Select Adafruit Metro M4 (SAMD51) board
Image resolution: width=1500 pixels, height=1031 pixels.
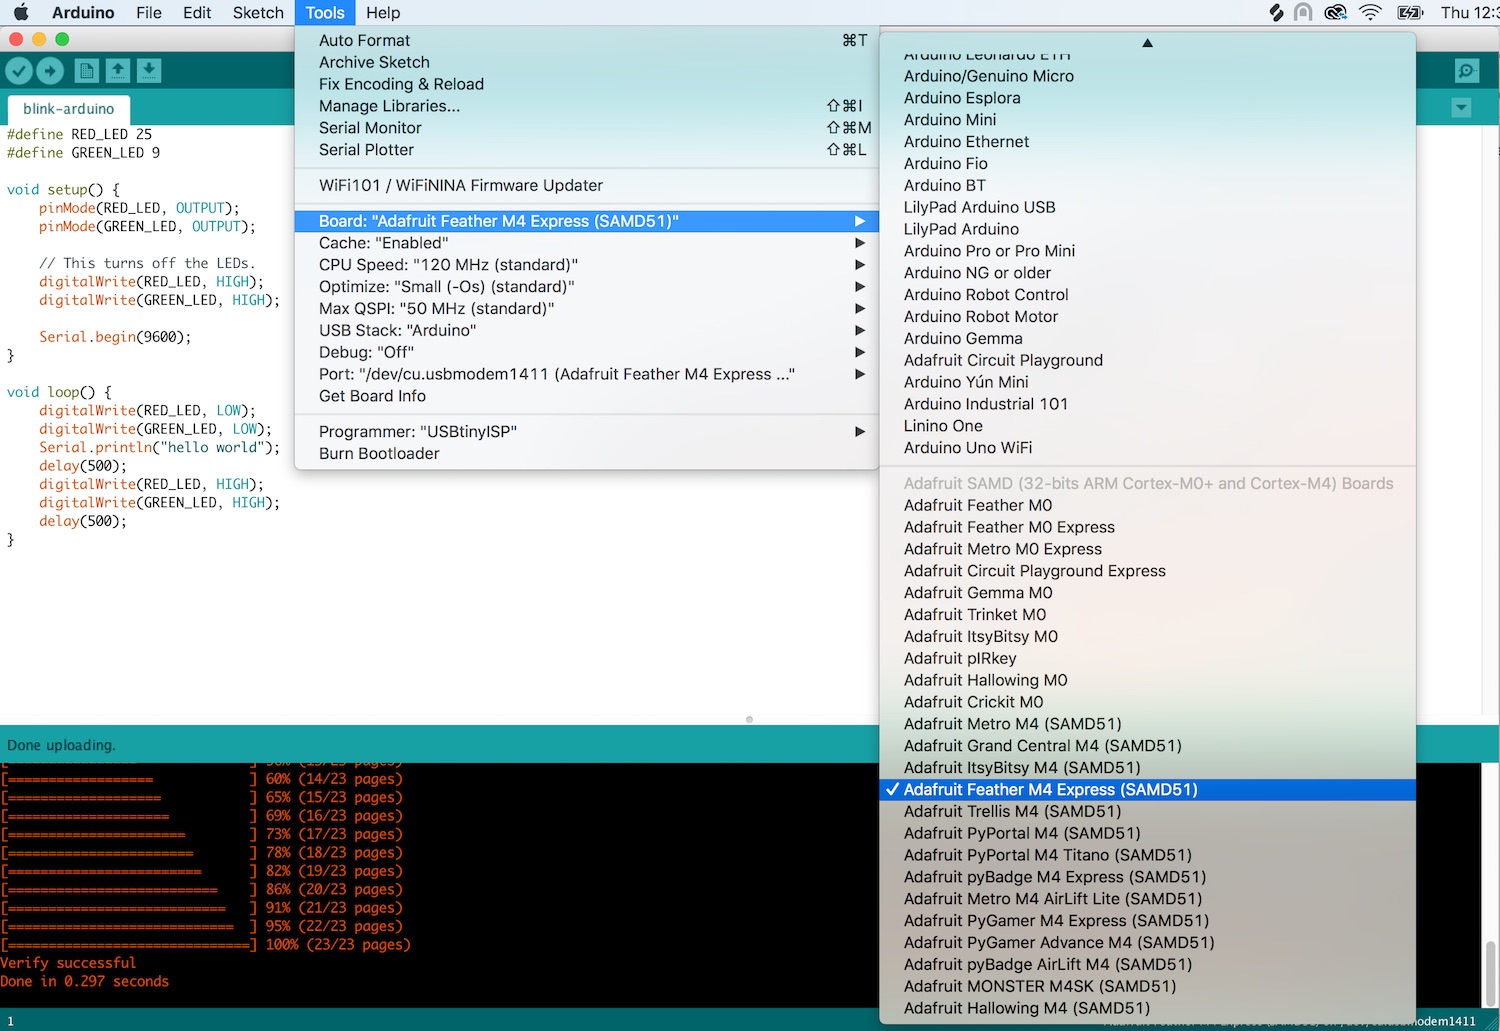coord(1148,724)
